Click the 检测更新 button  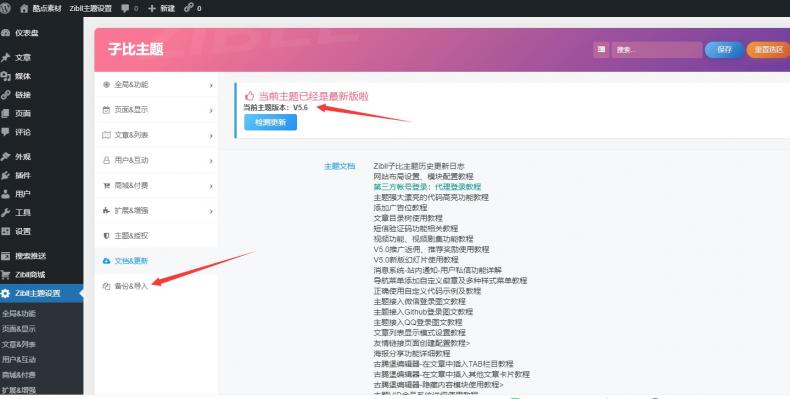pyautogui.click(x=271, y=122)
